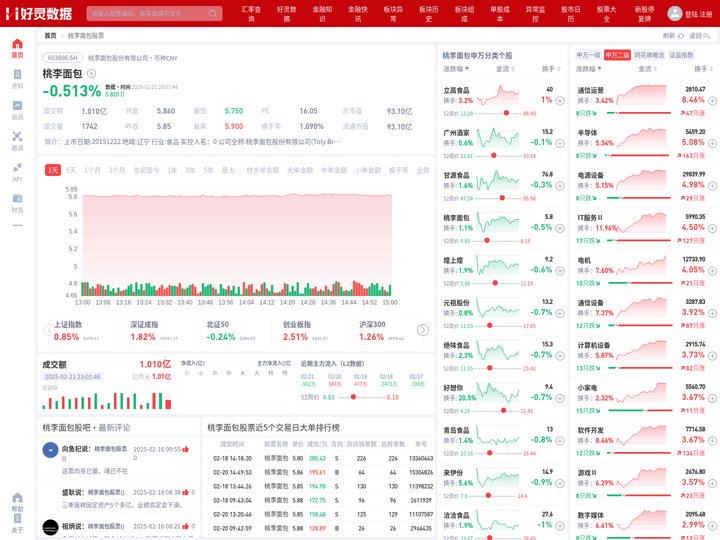Open the 新股停复牌 menu item

click(644, 14)
